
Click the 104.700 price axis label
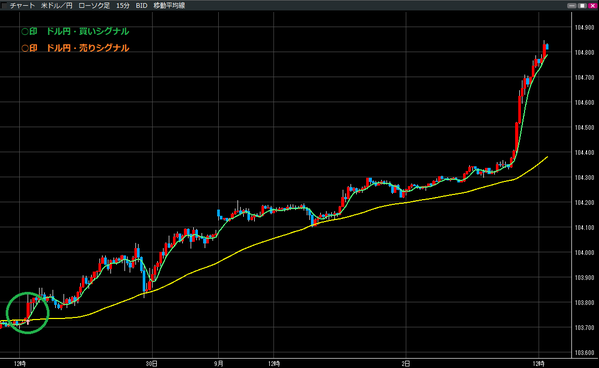tap(584, 78)
